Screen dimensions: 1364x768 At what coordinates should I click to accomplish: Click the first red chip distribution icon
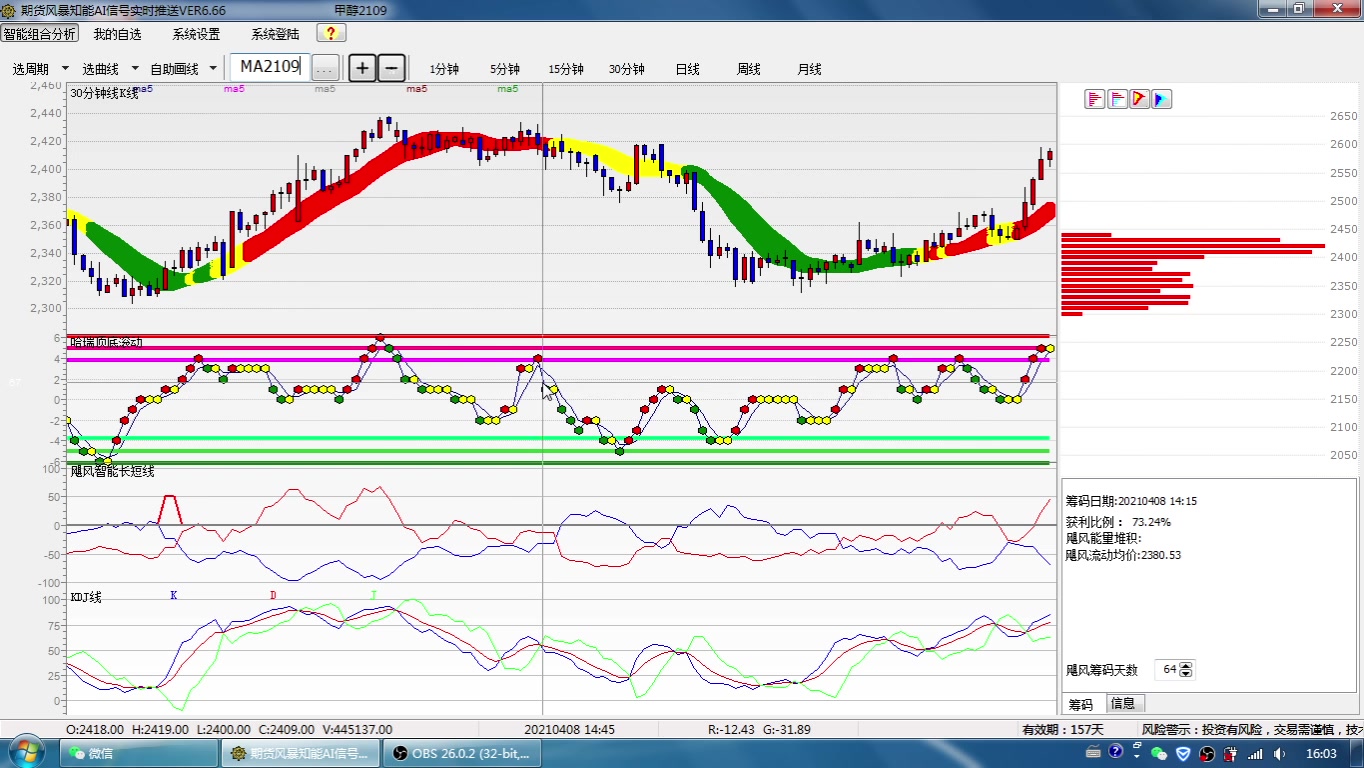(x=1095, y=99)
